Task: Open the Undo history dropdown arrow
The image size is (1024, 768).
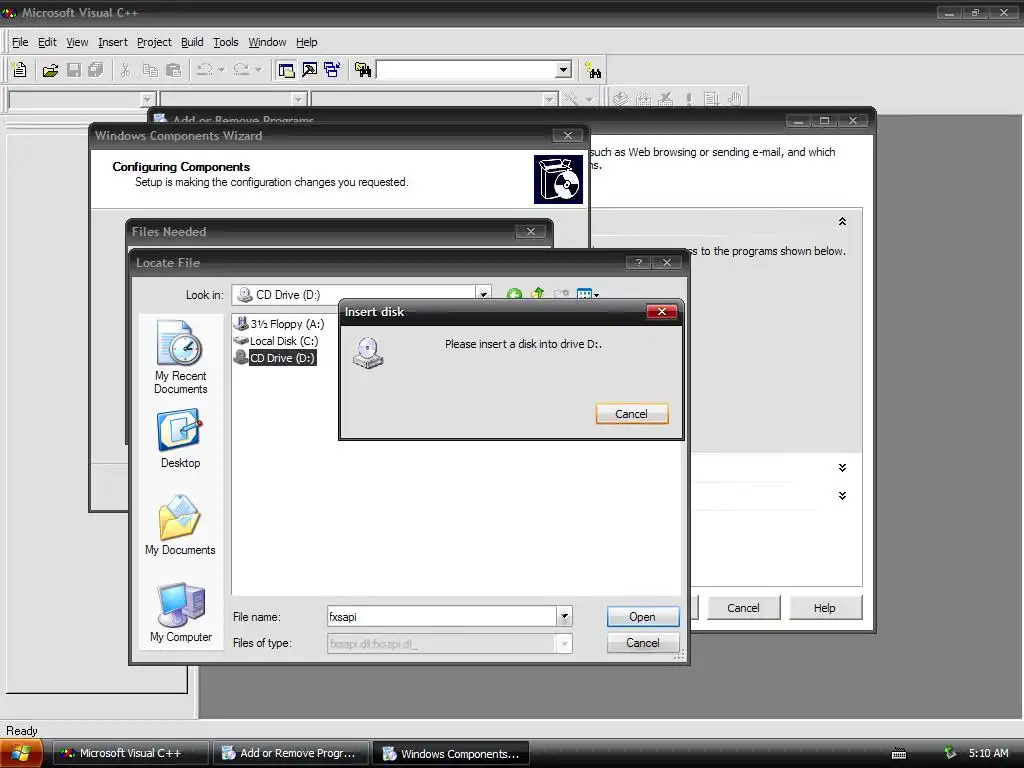Action: [221, 69]
